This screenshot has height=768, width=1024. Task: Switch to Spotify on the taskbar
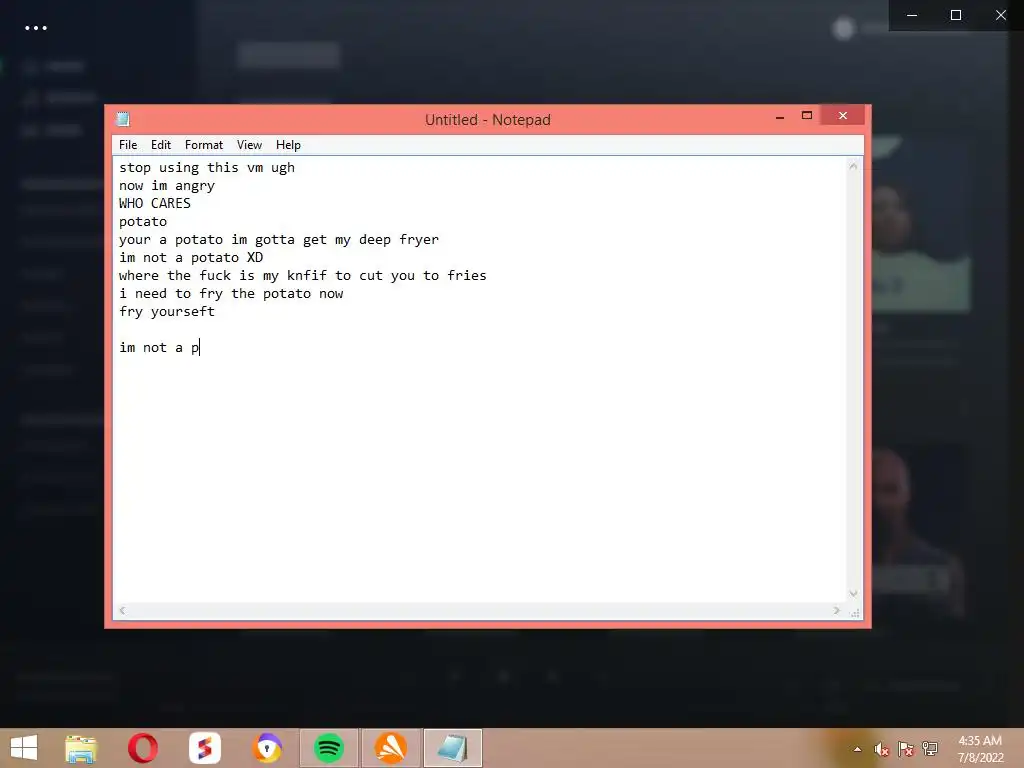(x=329, y=748)
